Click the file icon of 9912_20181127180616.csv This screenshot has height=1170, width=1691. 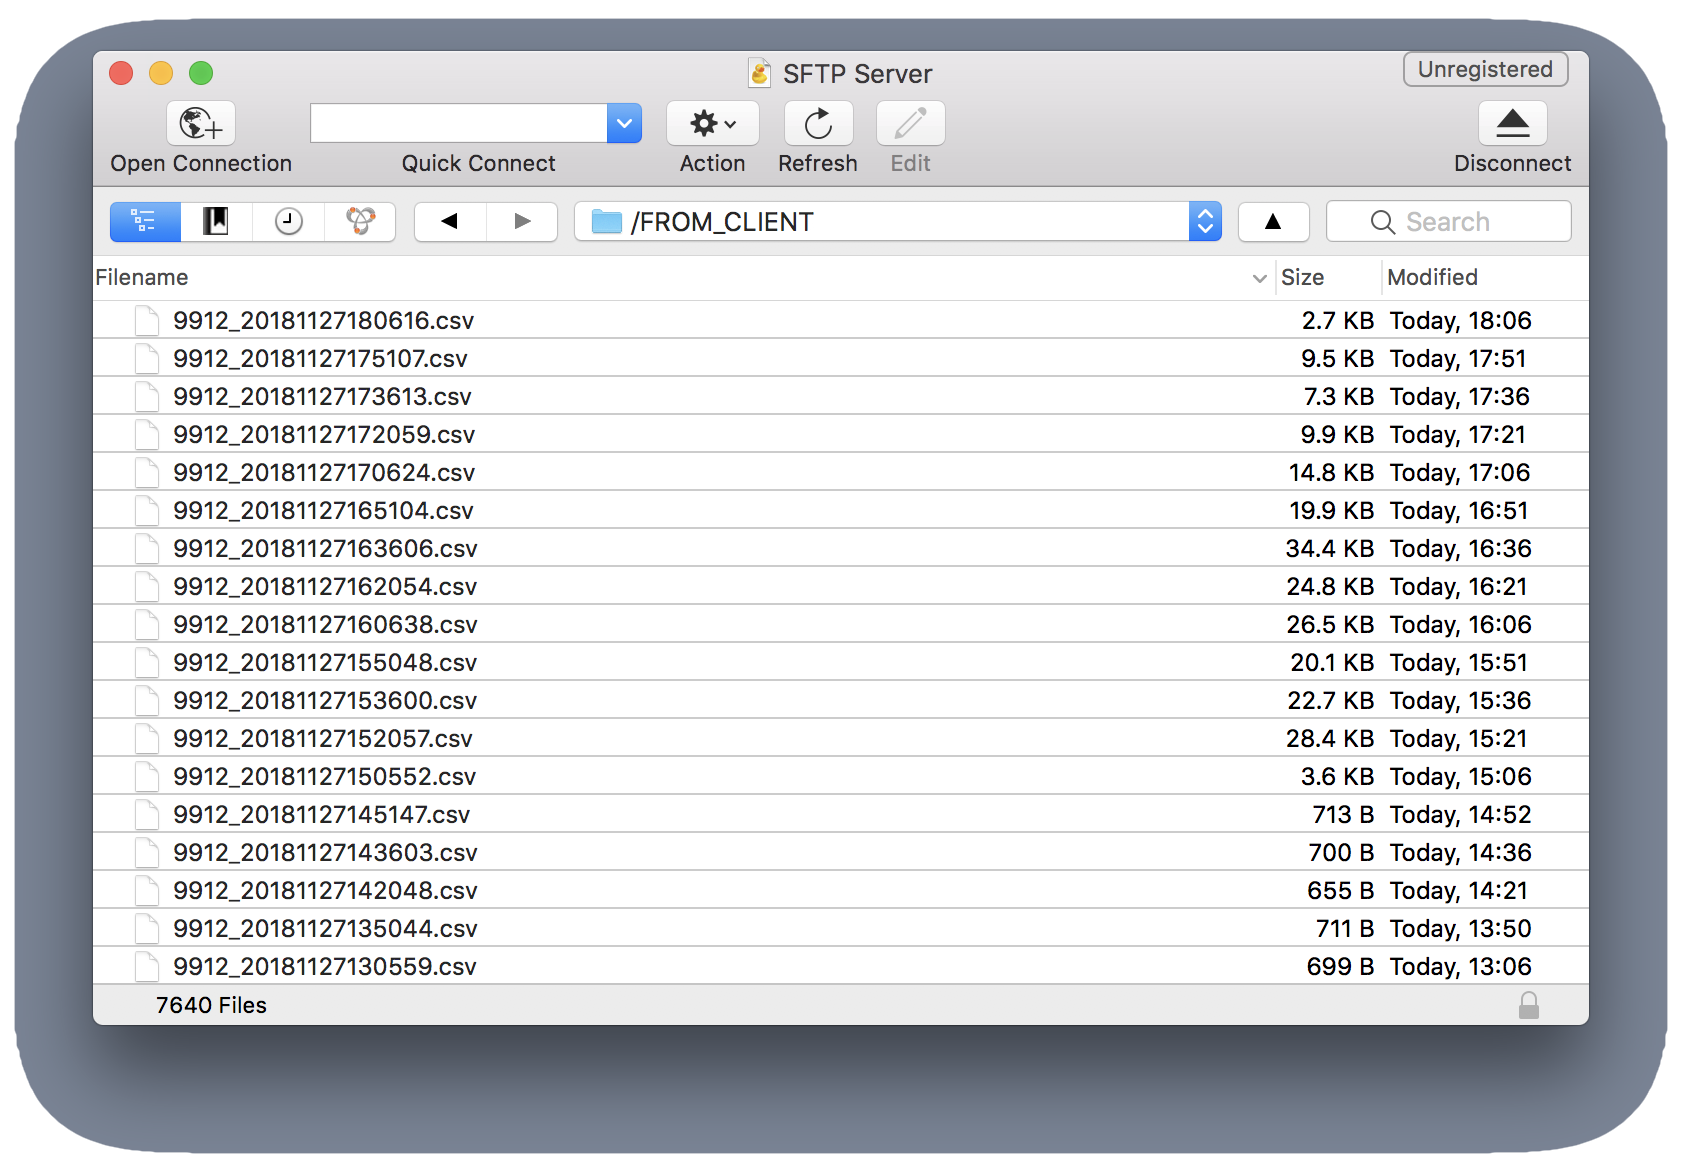pyautogui.click(x=147, y=320)
